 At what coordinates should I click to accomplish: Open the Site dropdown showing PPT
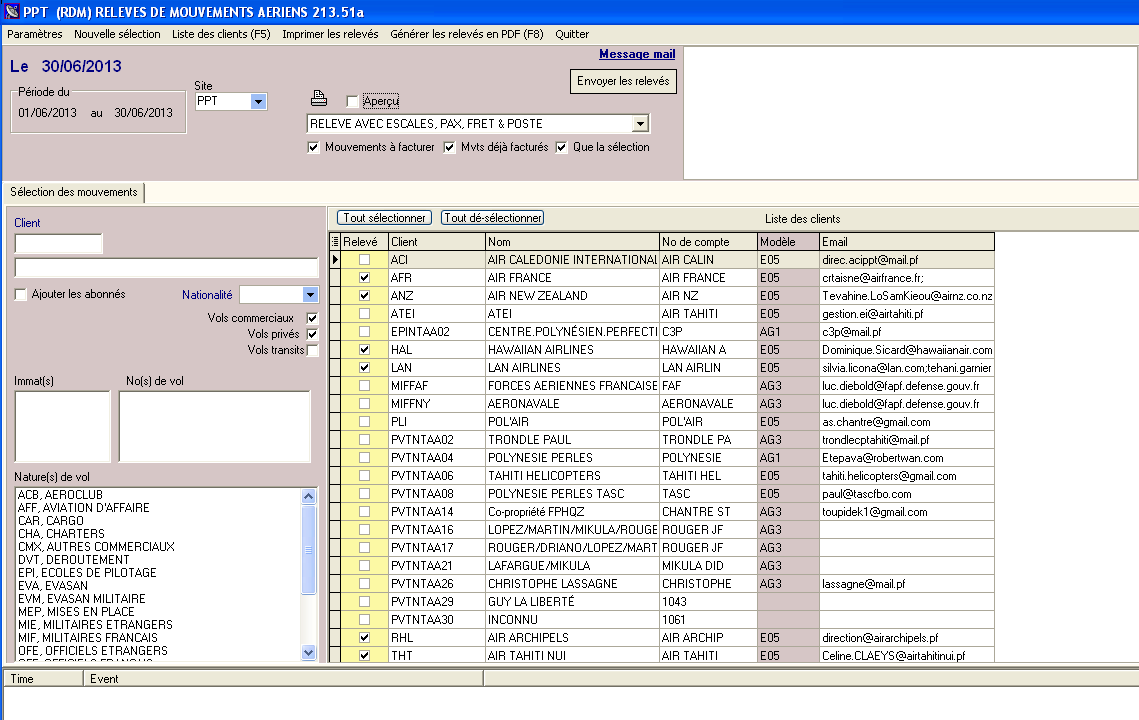pyautogui.click(x=258, y=102)
